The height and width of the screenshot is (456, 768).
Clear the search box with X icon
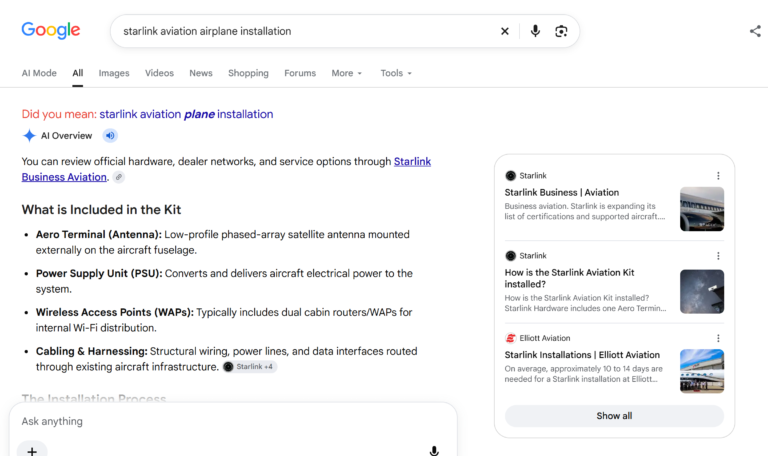(504, 31)
